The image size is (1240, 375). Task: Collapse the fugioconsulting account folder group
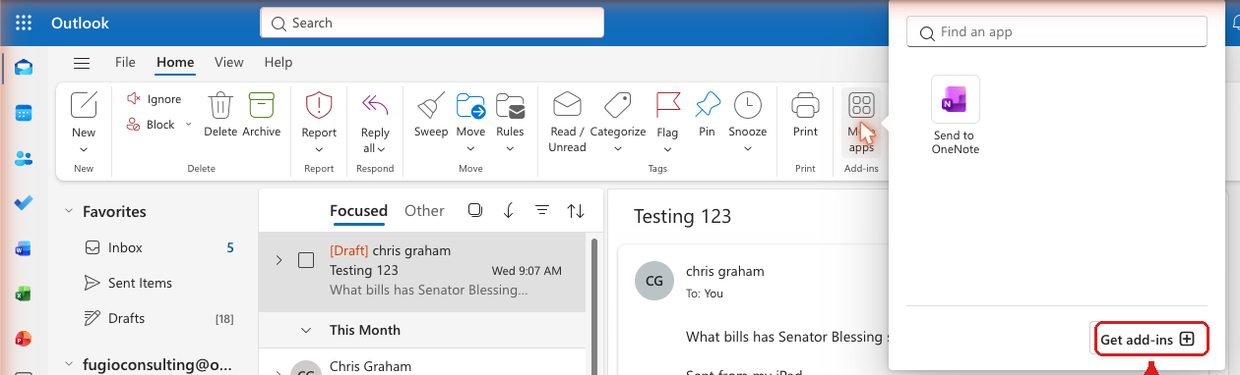coord(69,365)
